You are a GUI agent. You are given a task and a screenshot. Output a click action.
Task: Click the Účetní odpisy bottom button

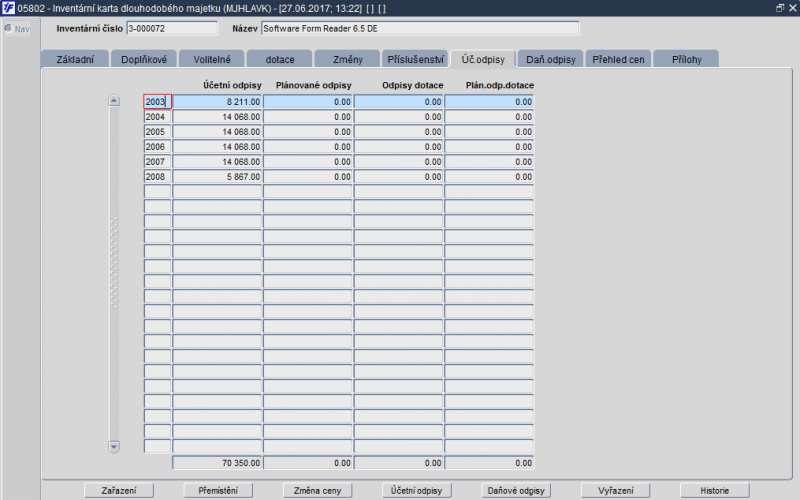tap(416, 490)
